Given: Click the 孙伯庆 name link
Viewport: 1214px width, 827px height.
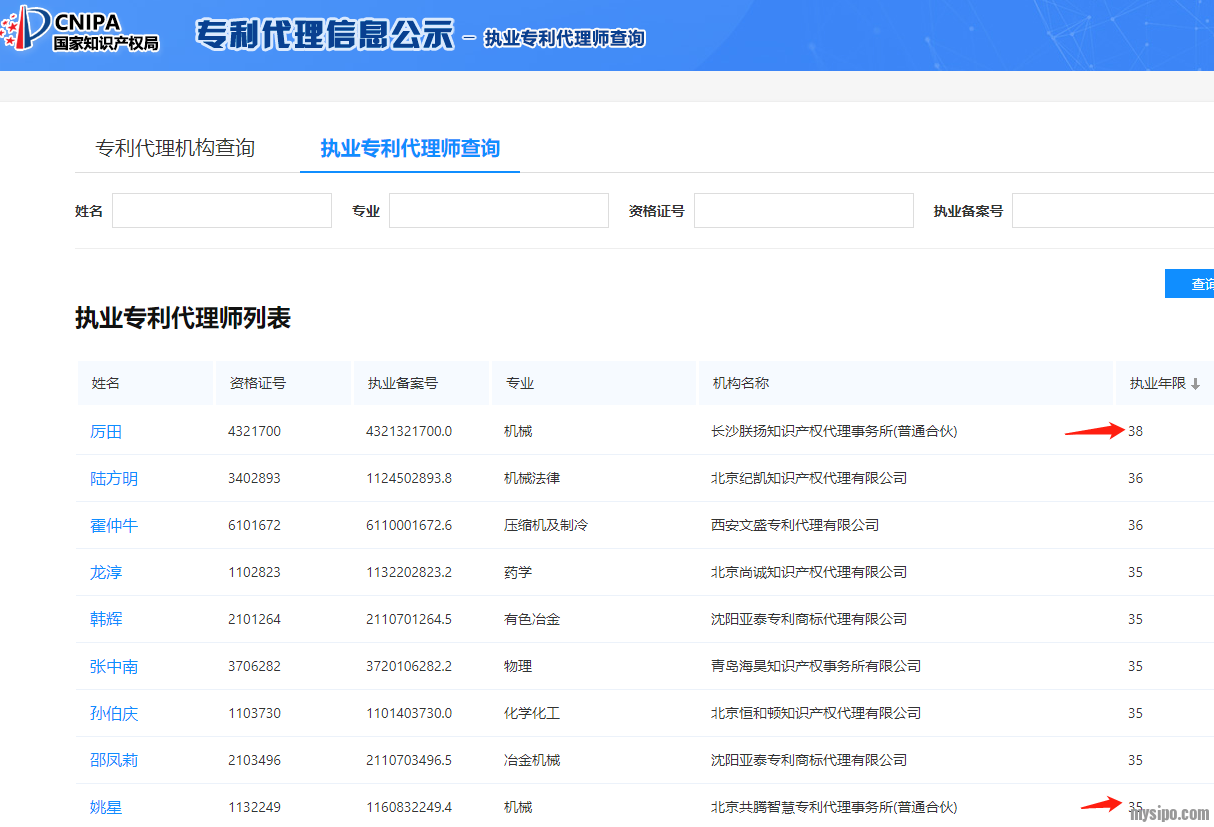Looking at the screenshot, I should [x=114, y=714].
